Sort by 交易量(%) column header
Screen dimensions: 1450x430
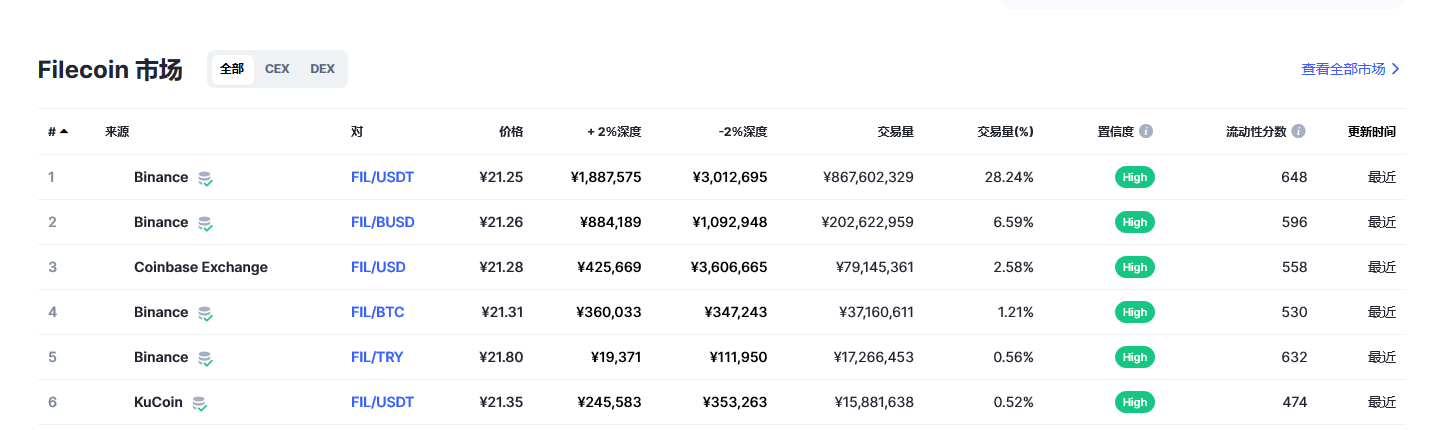1005,131
